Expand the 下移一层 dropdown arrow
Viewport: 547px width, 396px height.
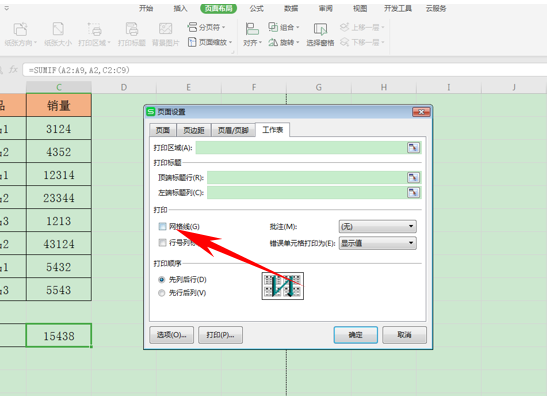[x=383, y=43]
